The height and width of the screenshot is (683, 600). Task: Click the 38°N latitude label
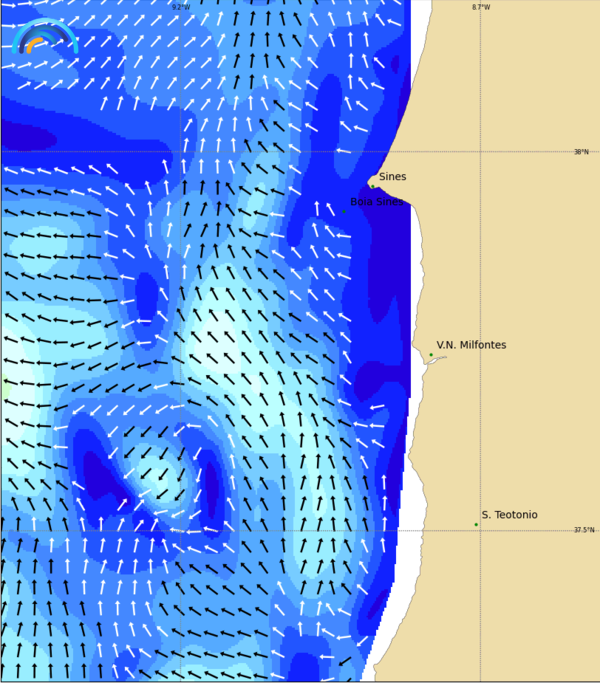coord(581,152)
